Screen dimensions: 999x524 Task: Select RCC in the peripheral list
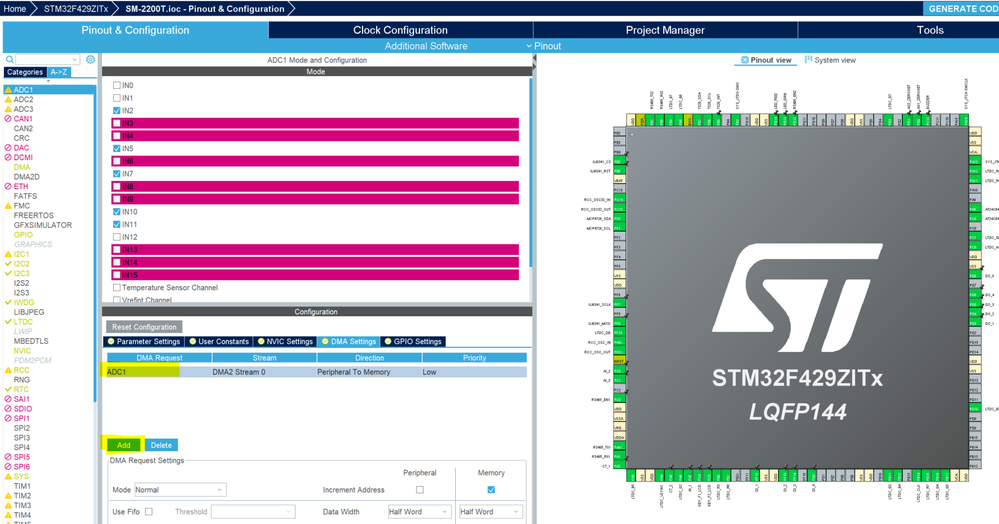point(21,370)
